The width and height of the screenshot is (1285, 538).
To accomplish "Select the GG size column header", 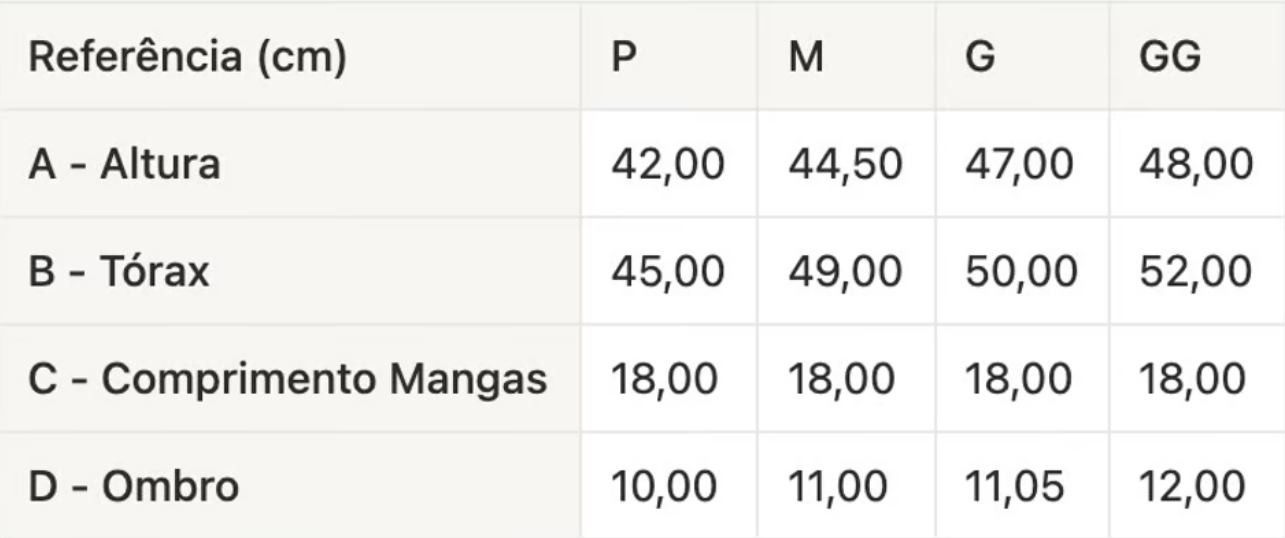I will [1169, 59].
